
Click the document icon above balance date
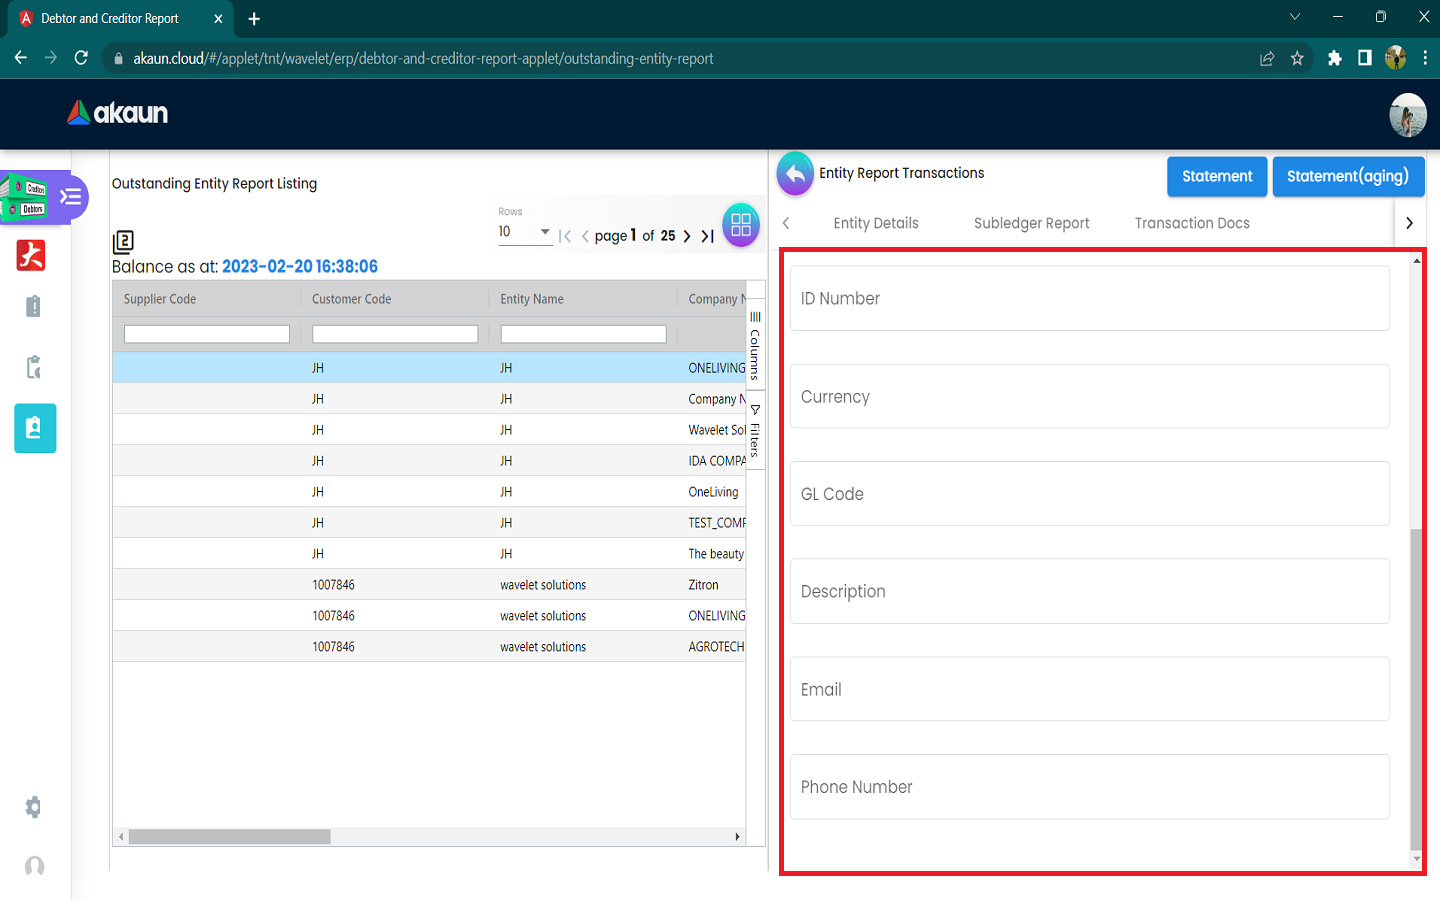coord(123,241)
